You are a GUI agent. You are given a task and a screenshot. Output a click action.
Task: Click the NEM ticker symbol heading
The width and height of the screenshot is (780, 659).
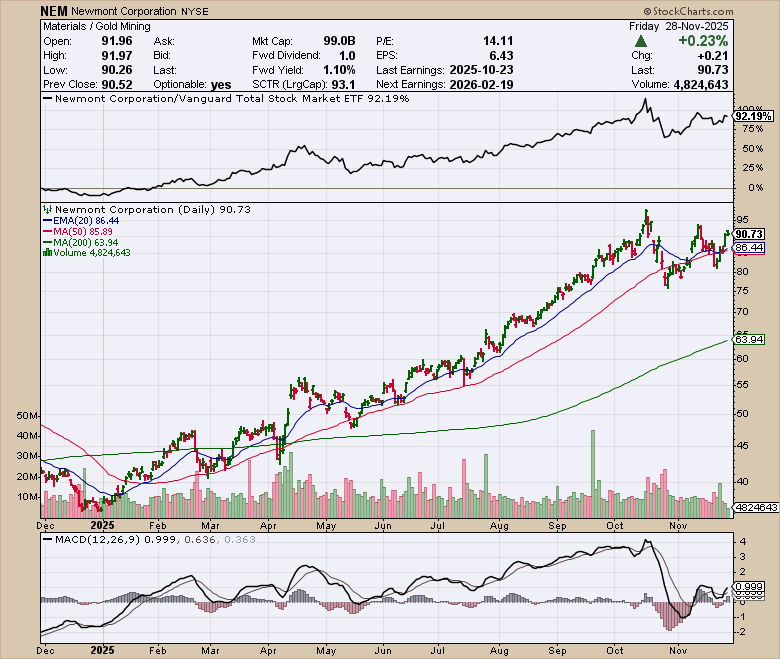(54, 11)
